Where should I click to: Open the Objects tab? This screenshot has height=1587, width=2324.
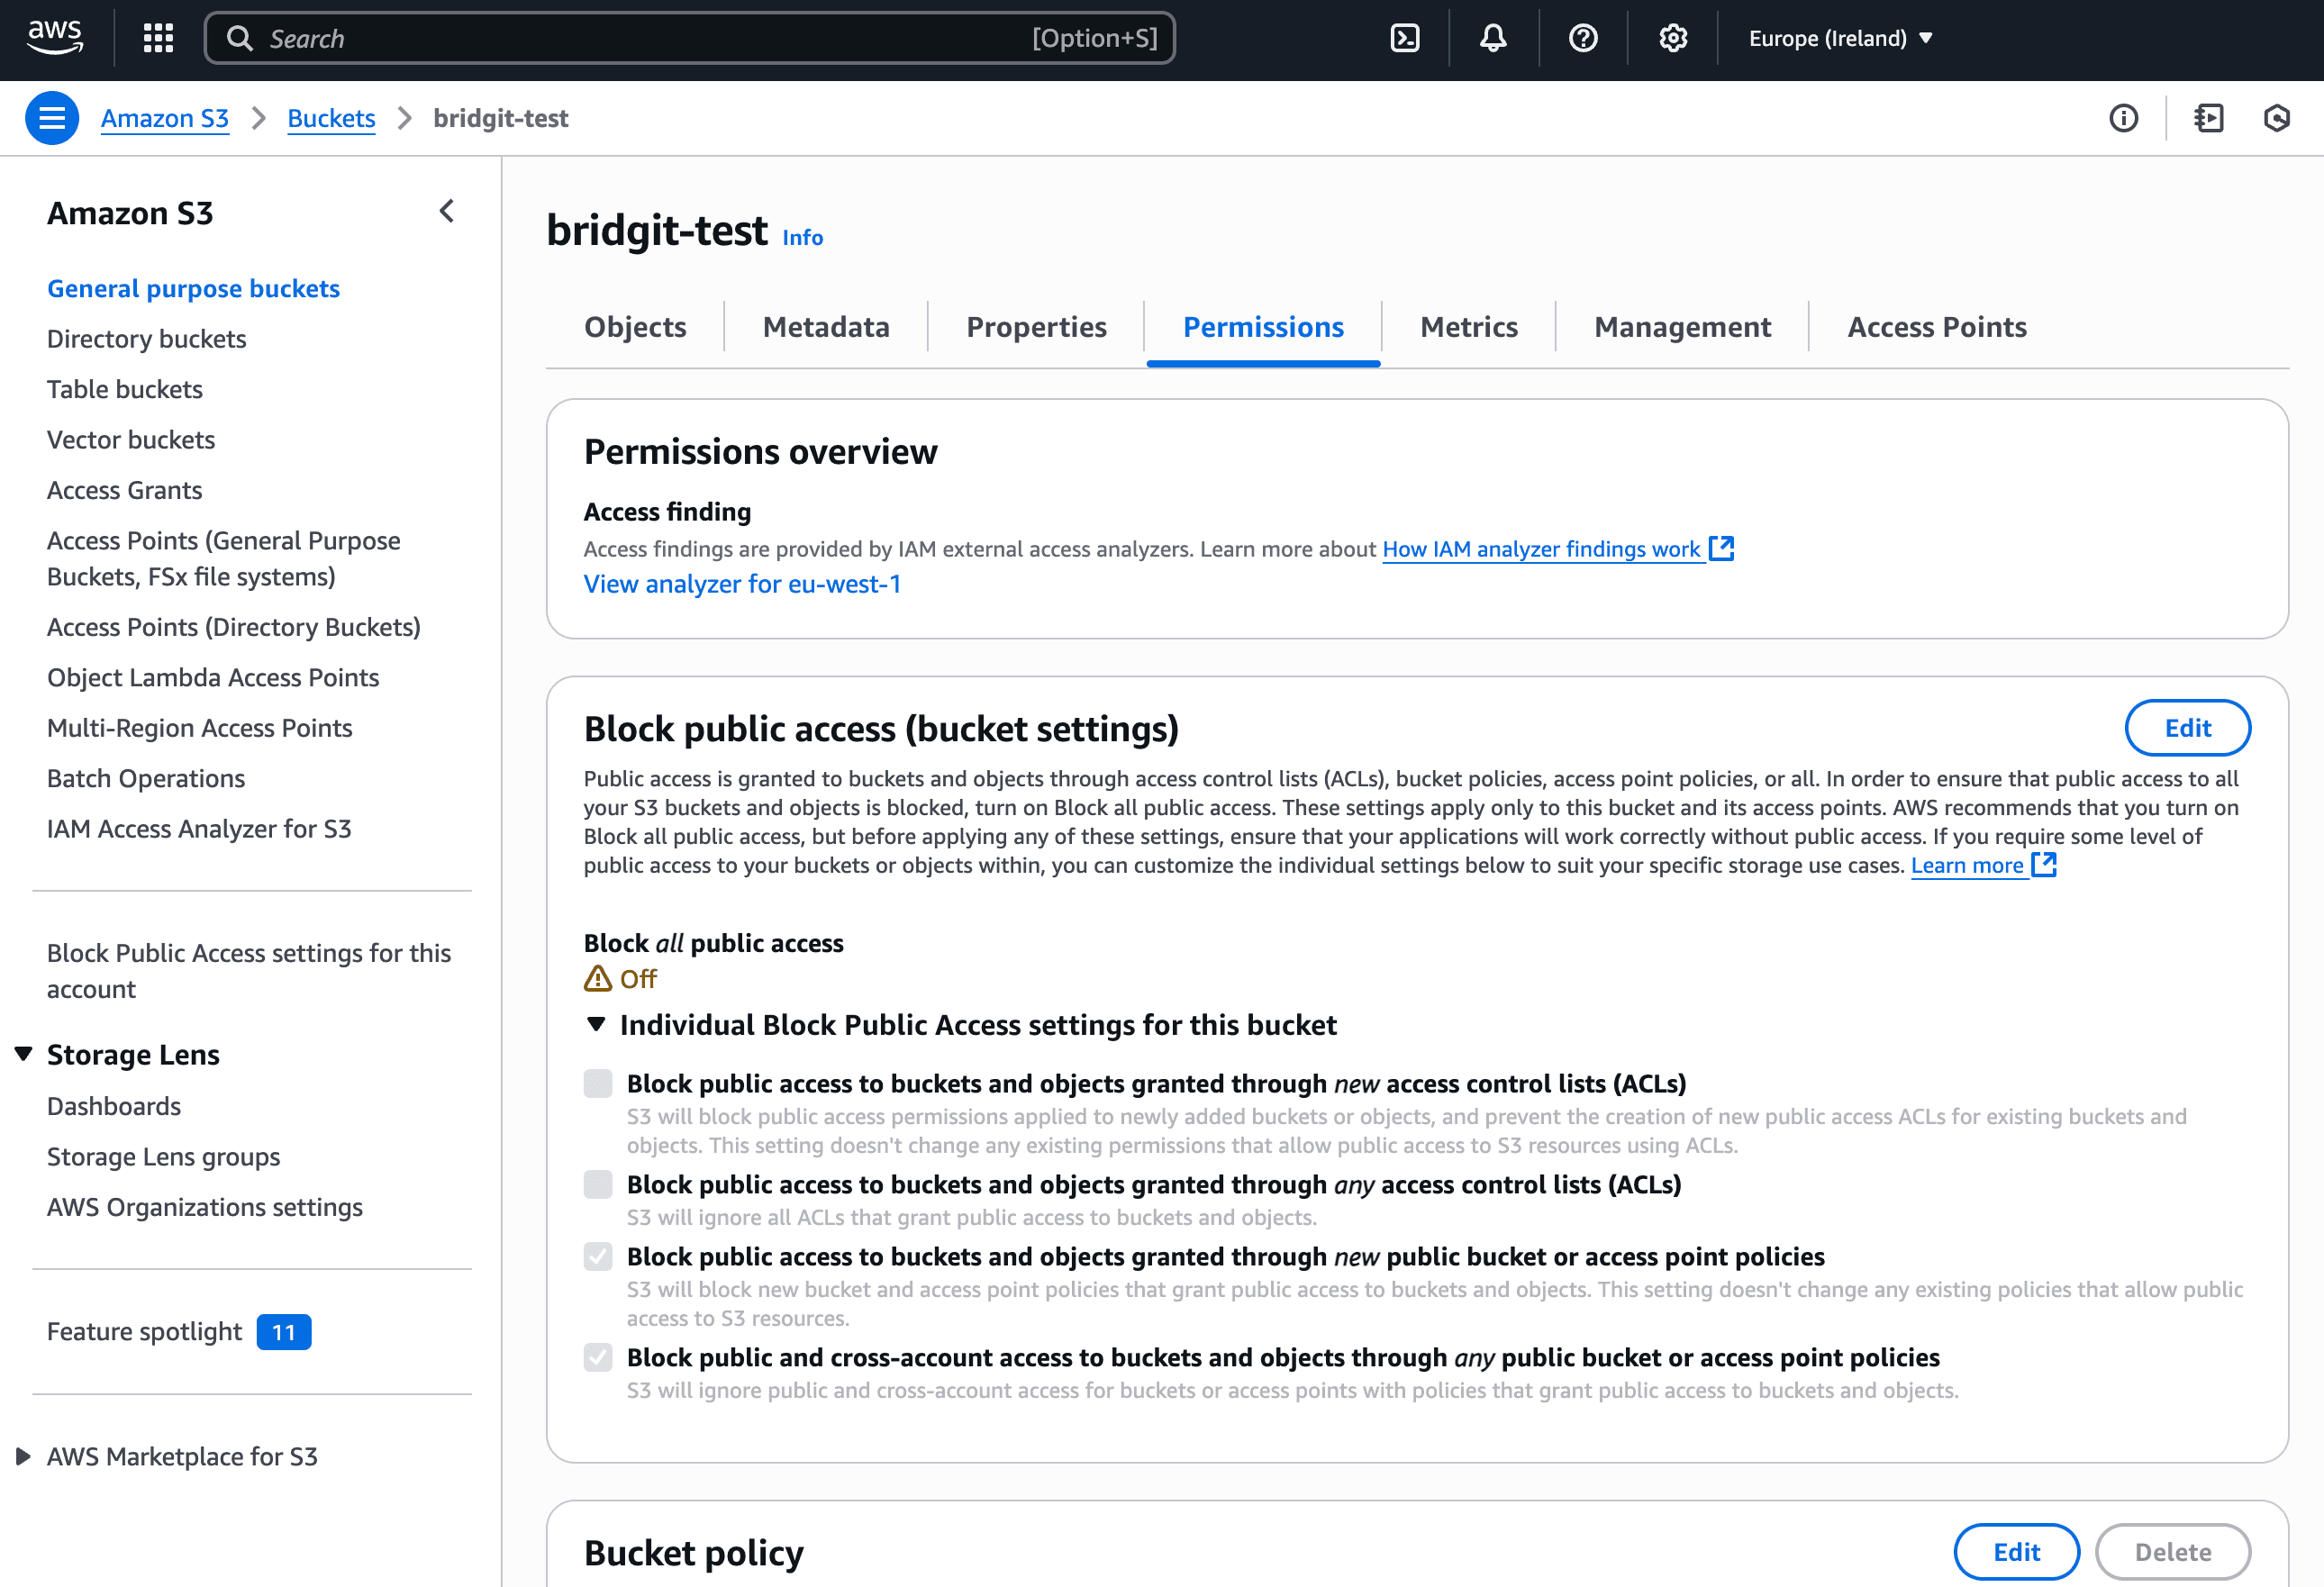tap(634, 327)
